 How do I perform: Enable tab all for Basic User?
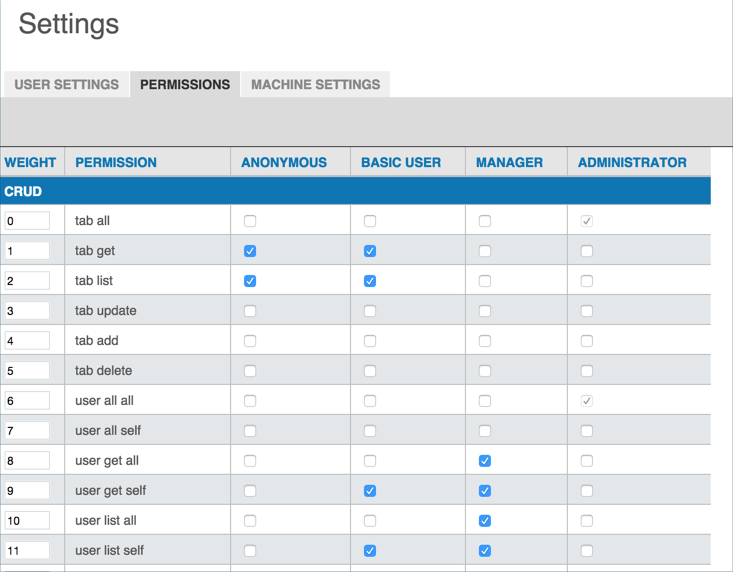coord(370,221)
